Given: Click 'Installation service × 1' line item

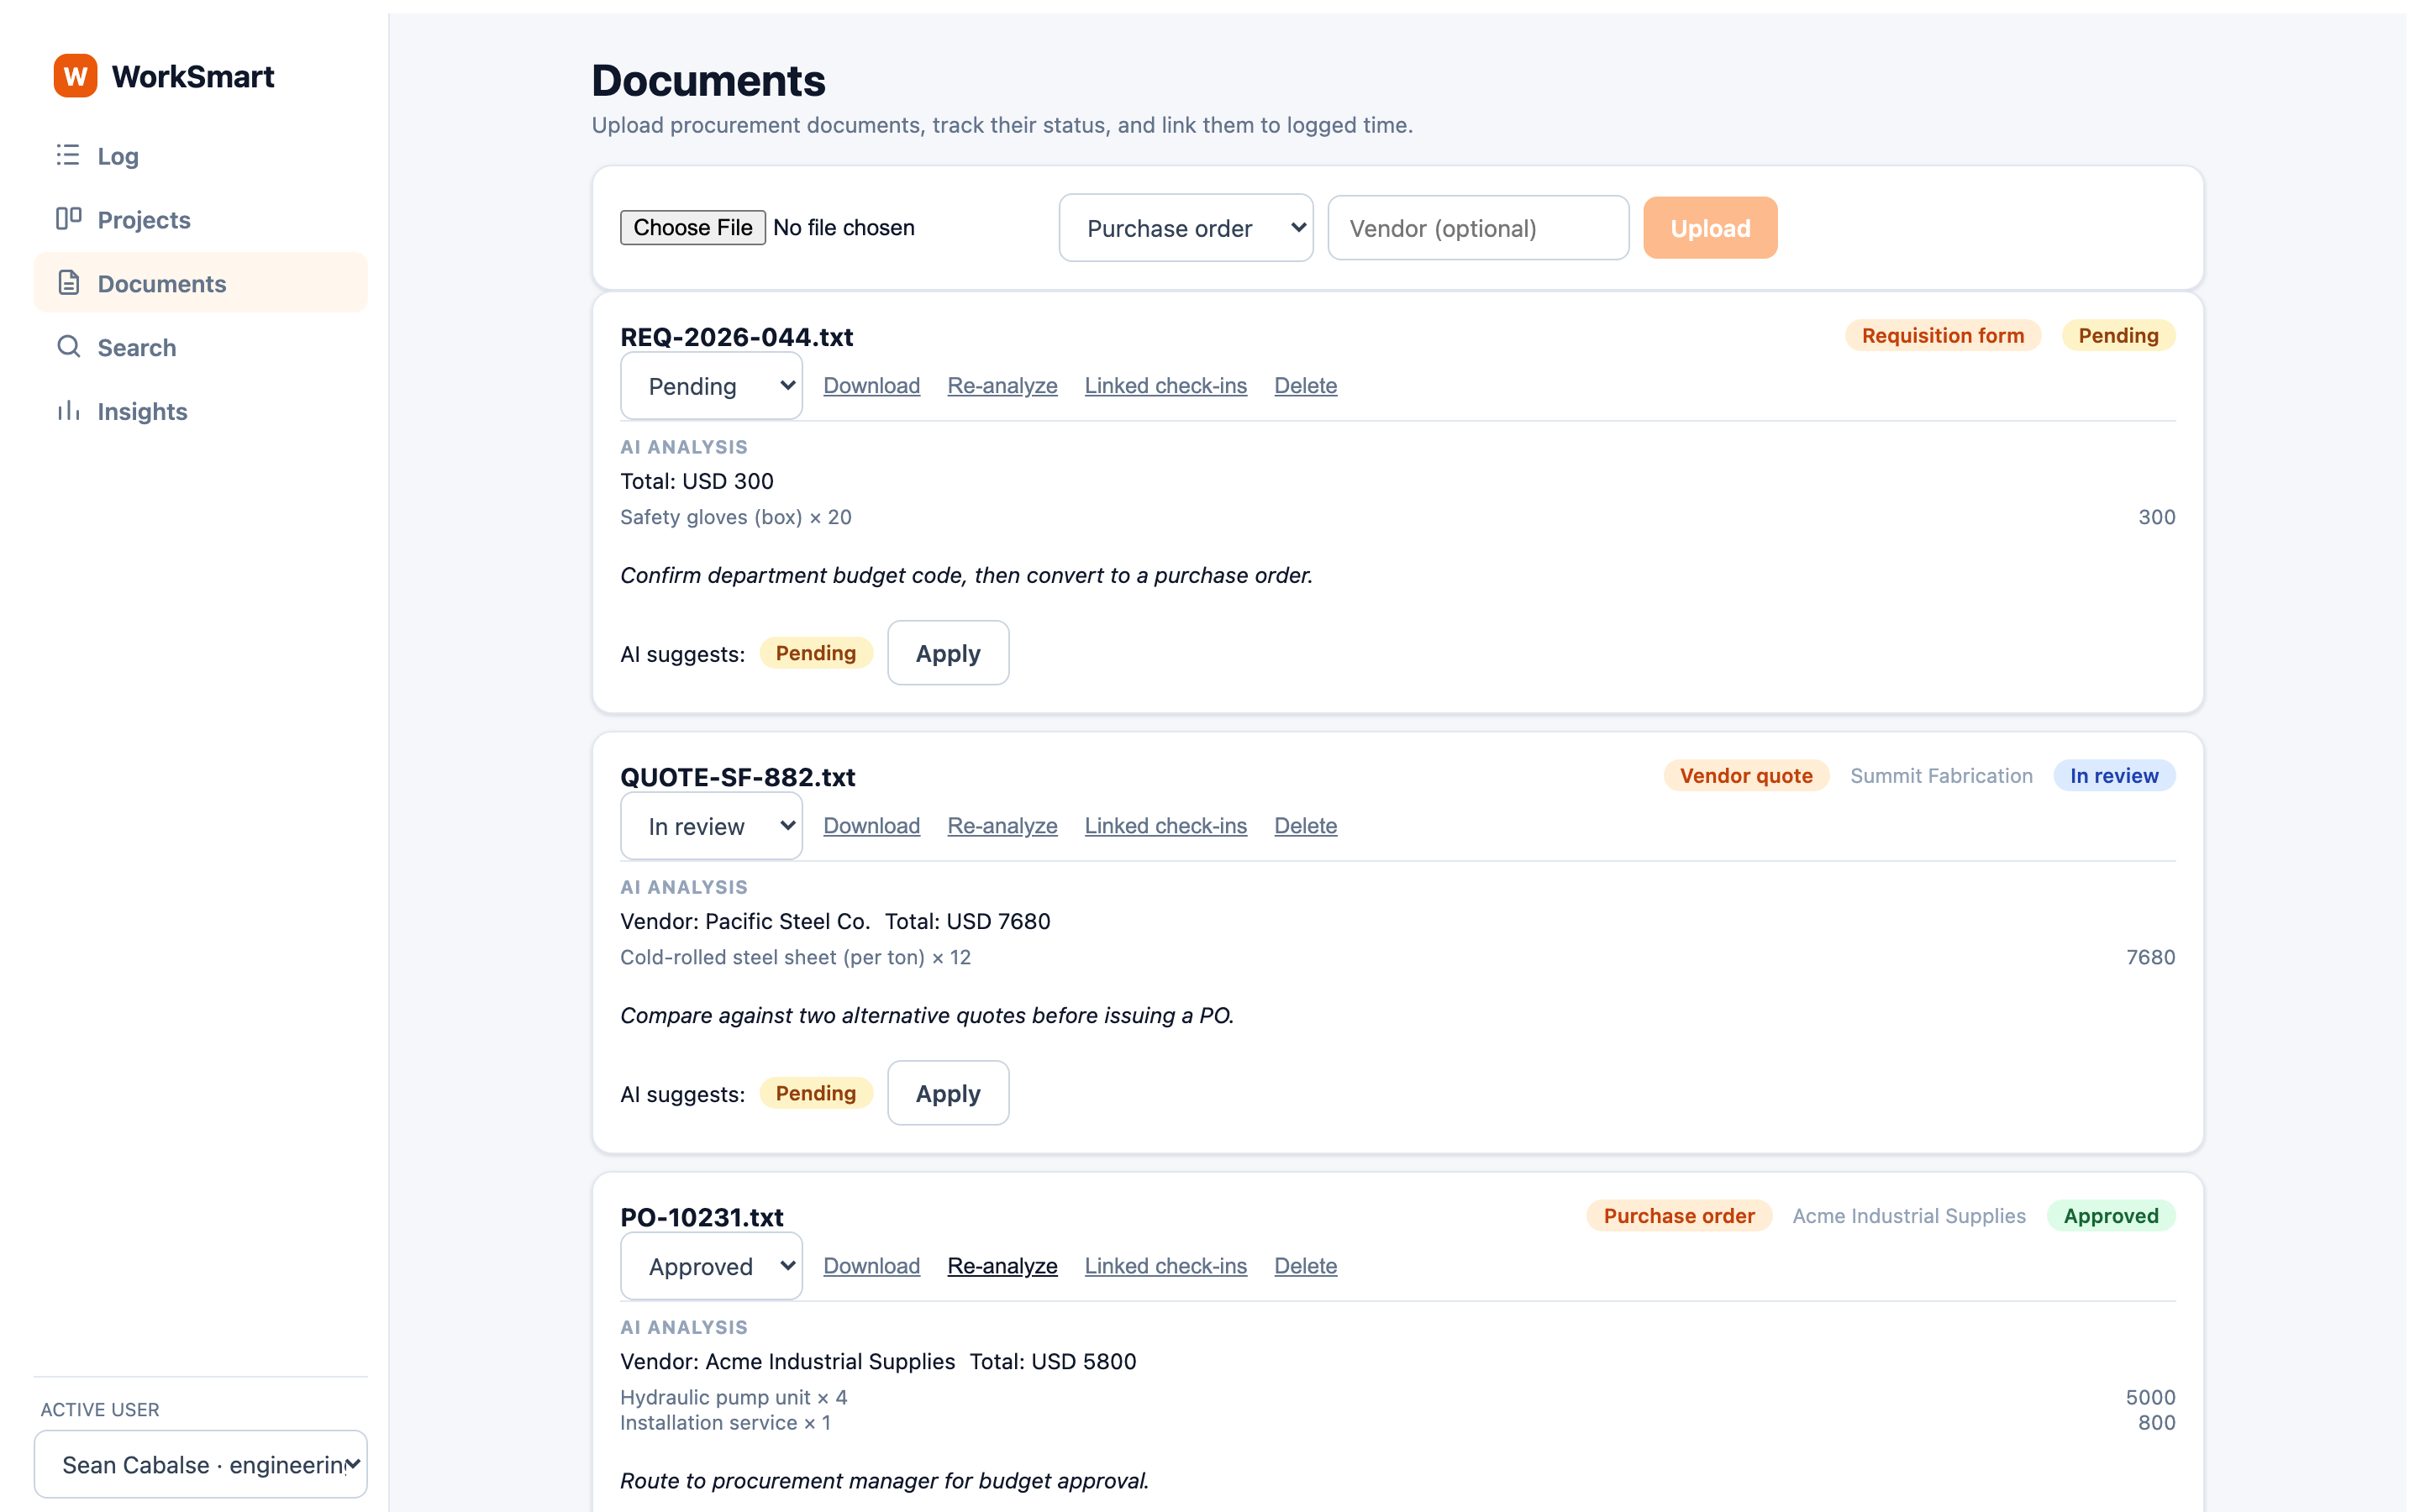Looking at the screenshot, I should click(725, 1422).
